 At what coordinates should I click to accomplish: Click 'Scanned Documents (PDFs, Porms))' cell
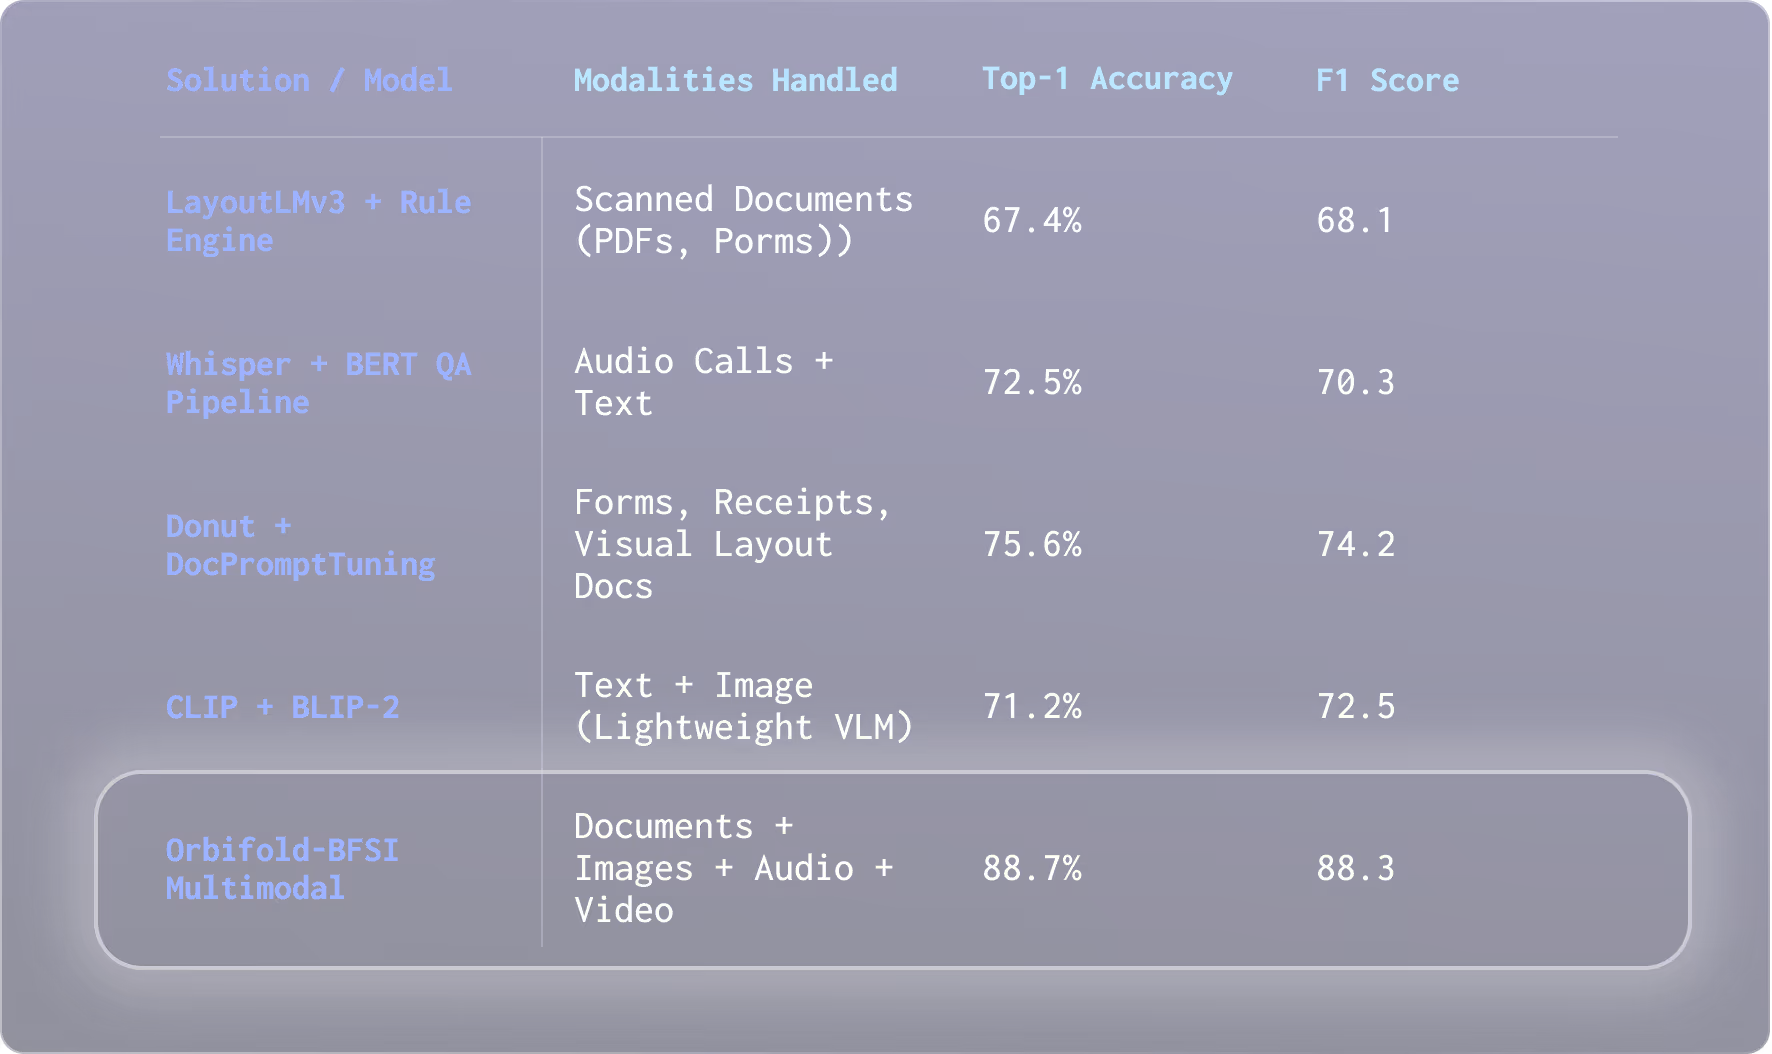point(743,221)
